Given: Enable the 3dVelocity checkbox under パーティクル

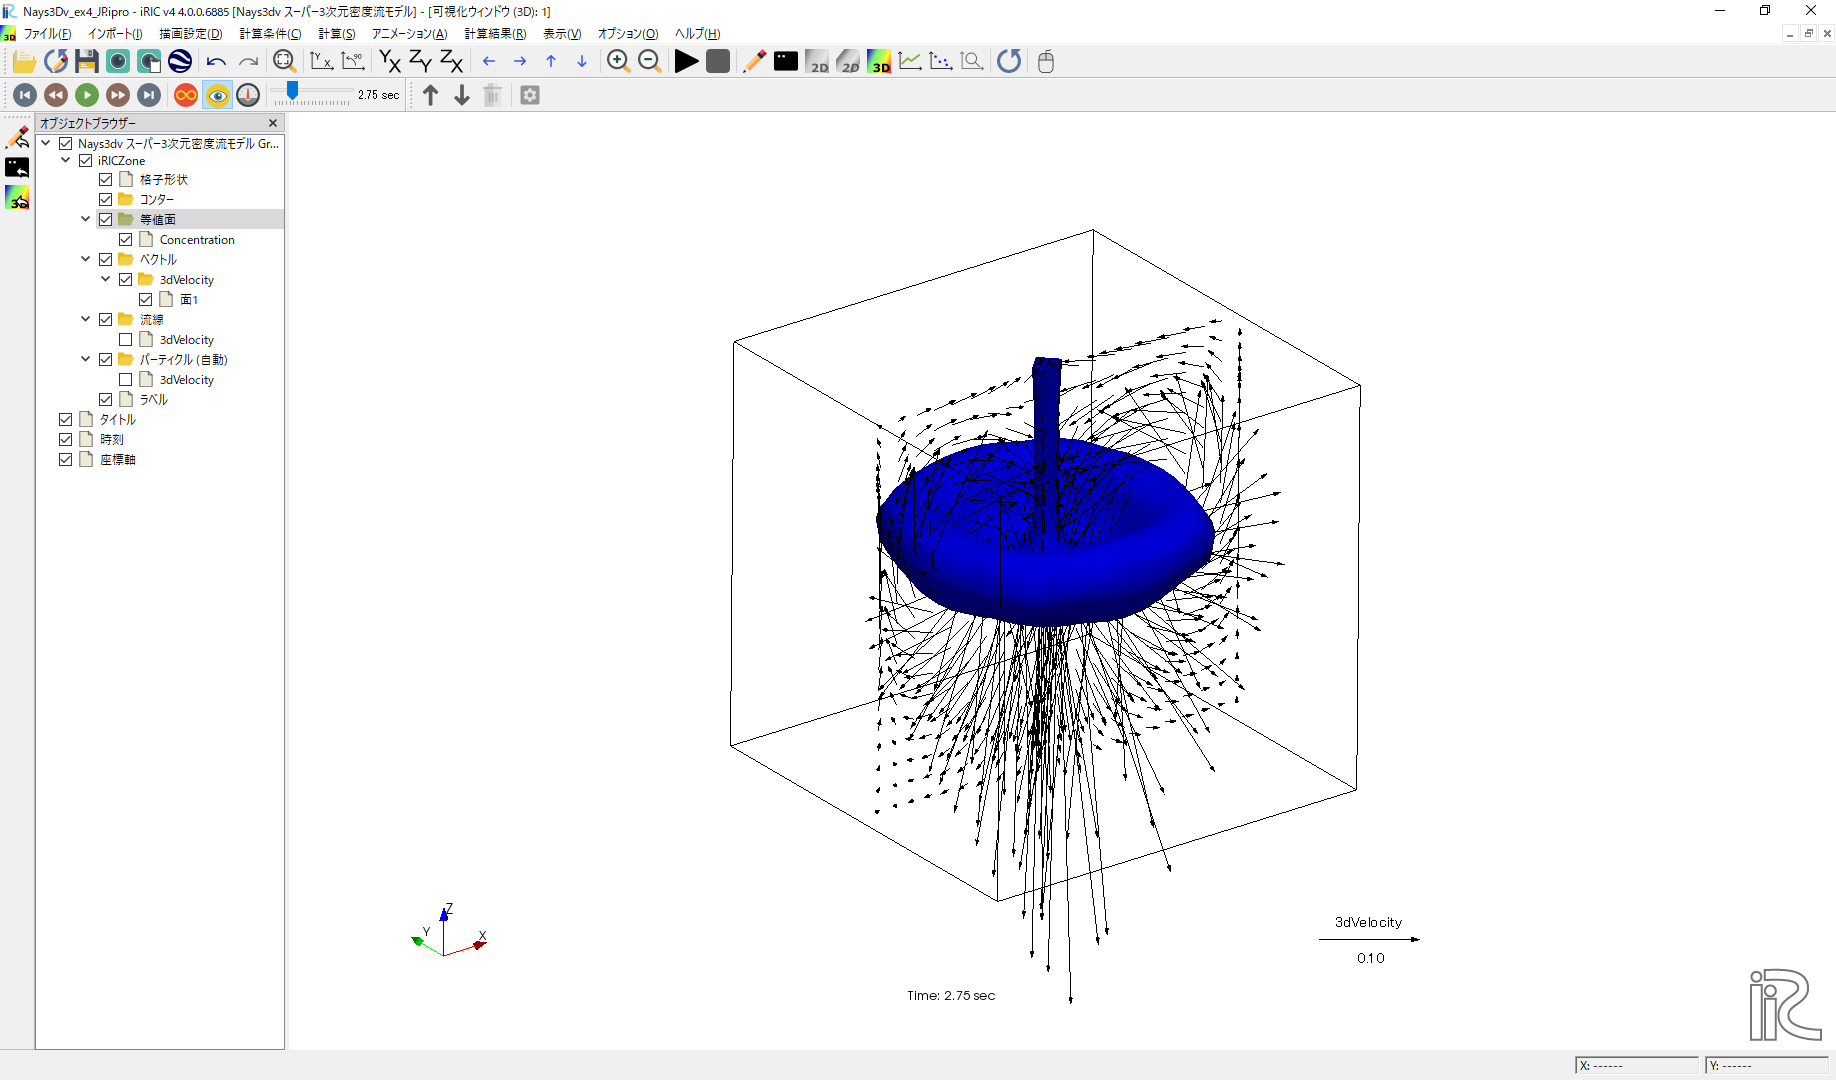Looking at the screenshot, I should pyautogui.click(x=126, y=380).
